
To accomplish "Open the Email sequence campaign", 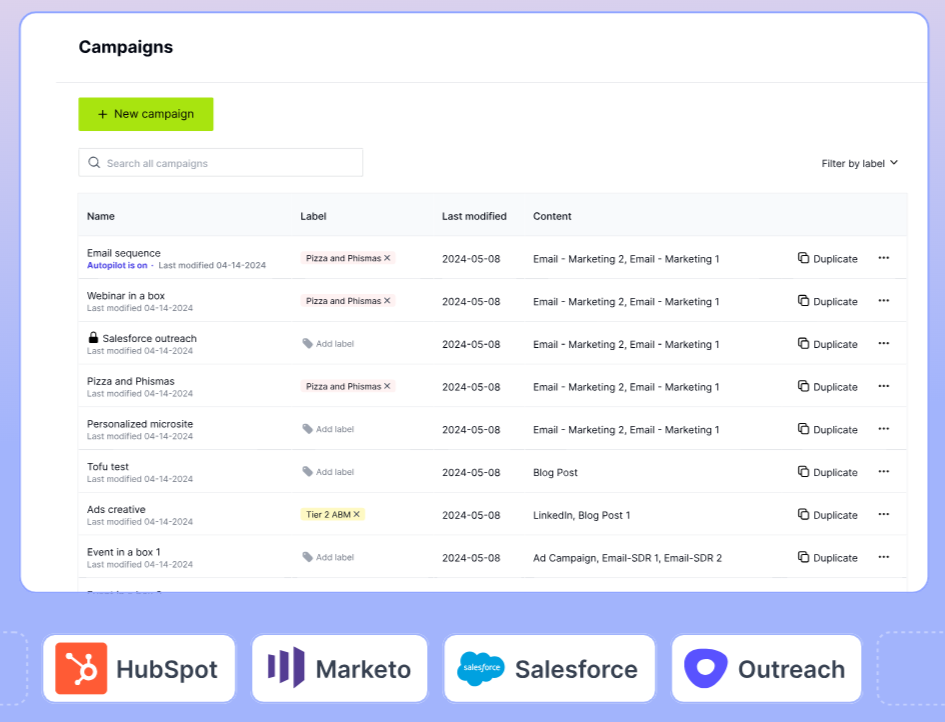I will click(x=124, y=253).
